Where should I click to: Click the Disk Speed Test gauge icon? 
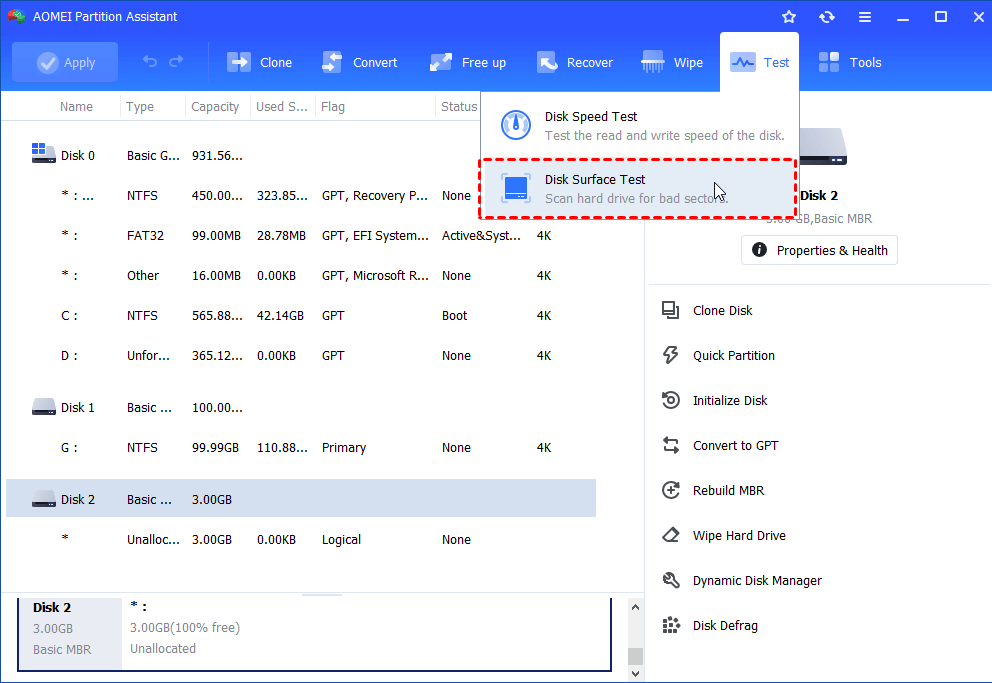516,125
